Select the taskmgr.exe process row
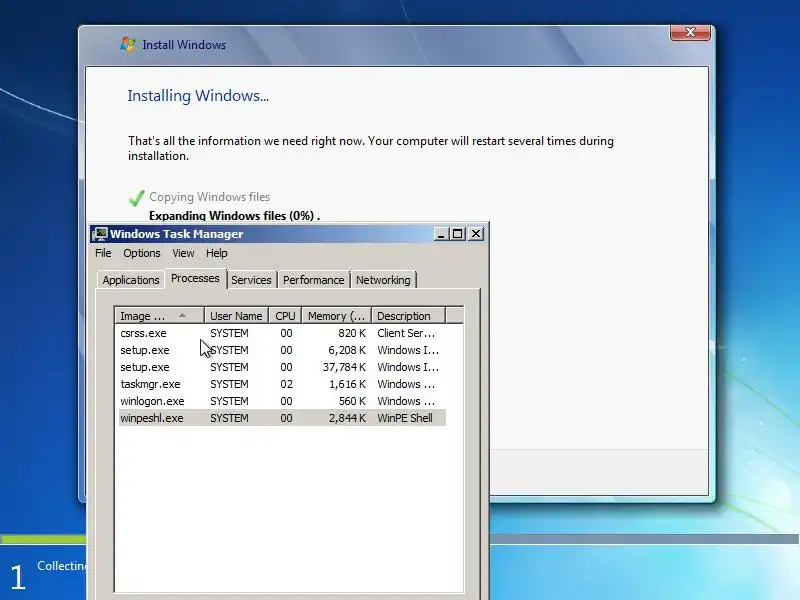 click(282, 384)
